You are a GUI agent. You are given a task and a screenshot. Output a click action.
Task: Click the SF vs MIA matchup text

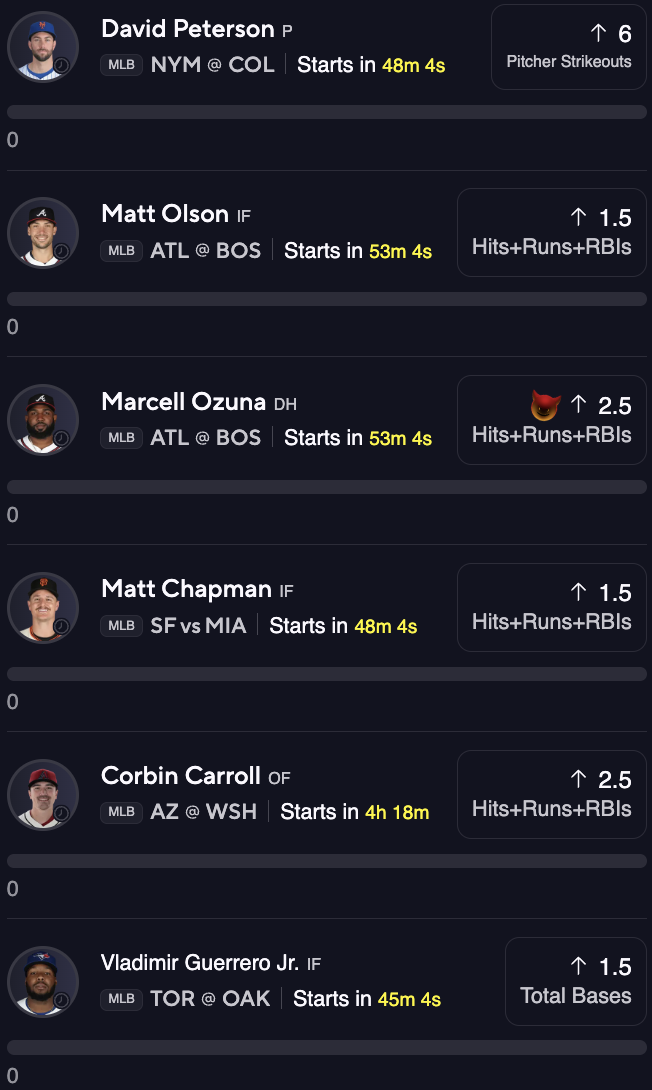[197, 626]
